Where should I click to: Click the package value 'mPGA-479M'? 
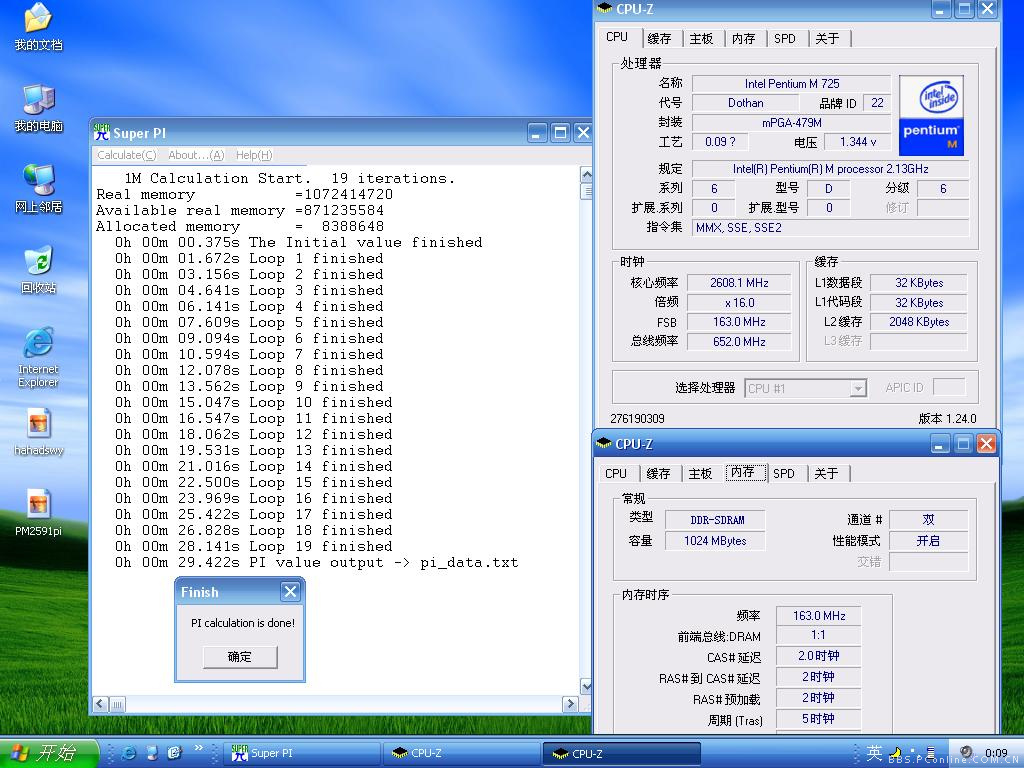click(x=792, y=123)
